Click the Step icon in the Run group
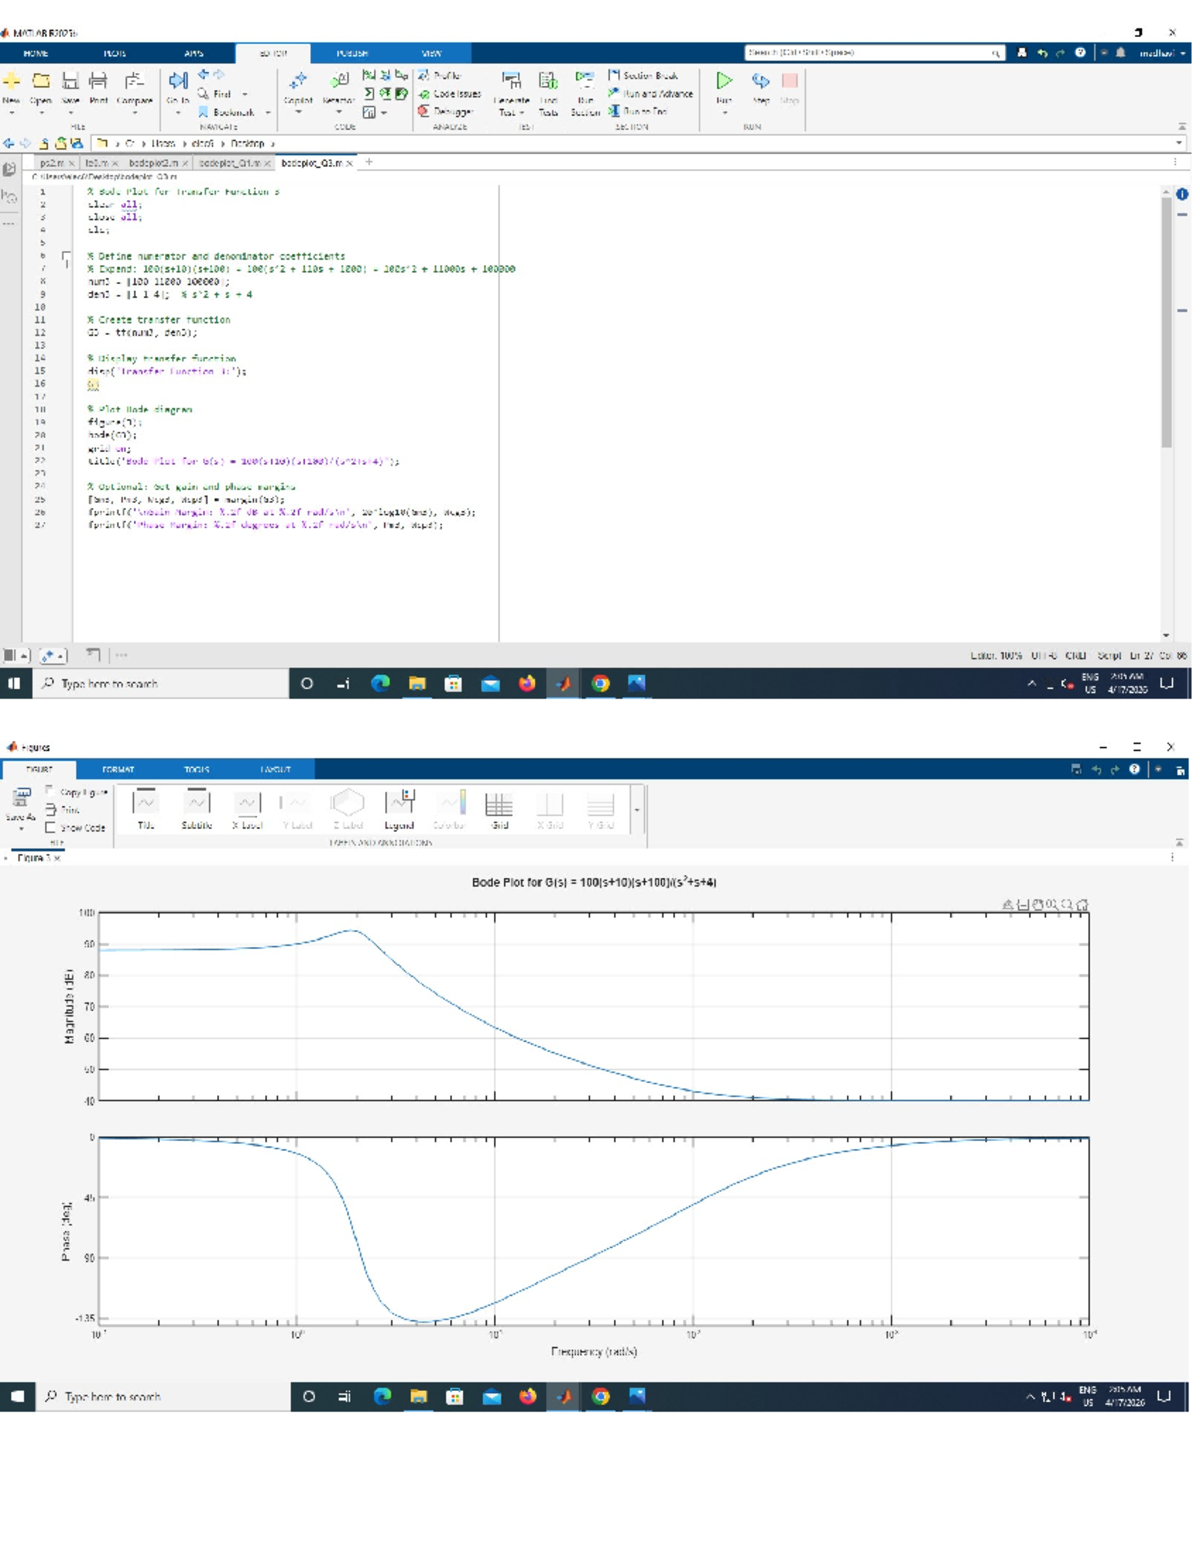The height and width of the screenshot is (1553, 1200). click(x=761, y=81)
